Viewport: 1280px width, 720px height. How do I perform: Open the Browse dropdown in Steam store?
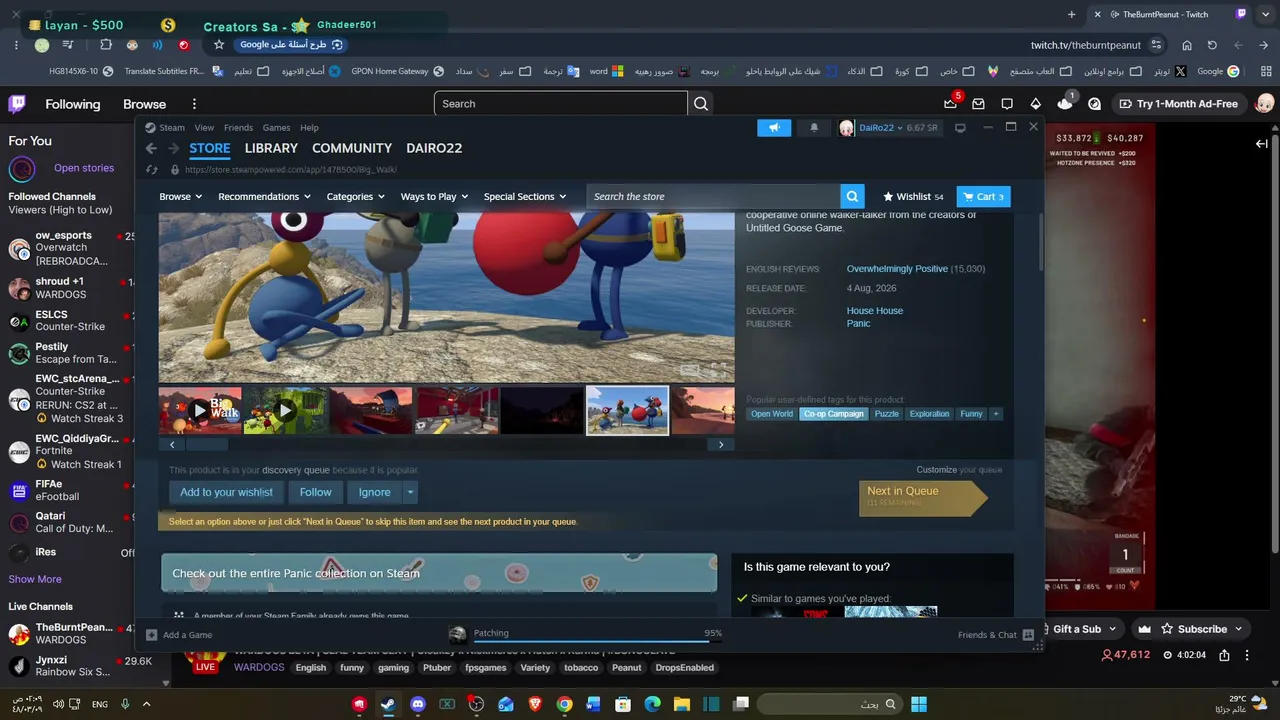[x=181, y=197]
